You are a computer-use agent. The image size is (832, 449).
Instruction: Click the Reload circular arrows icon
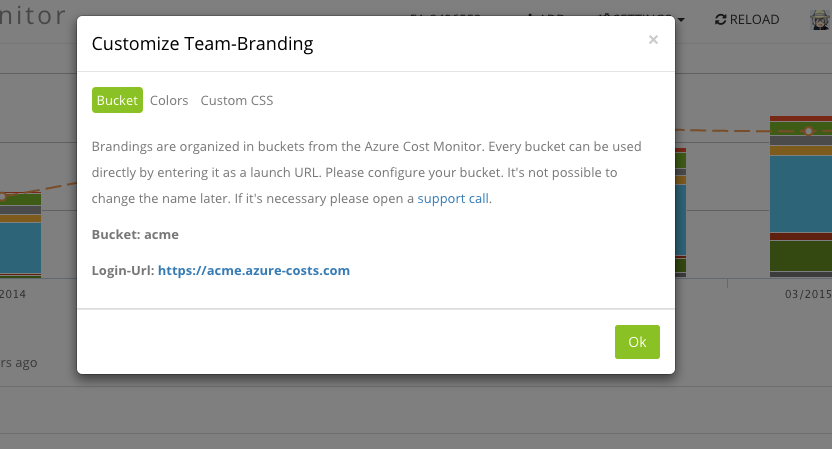click(721, 19)
